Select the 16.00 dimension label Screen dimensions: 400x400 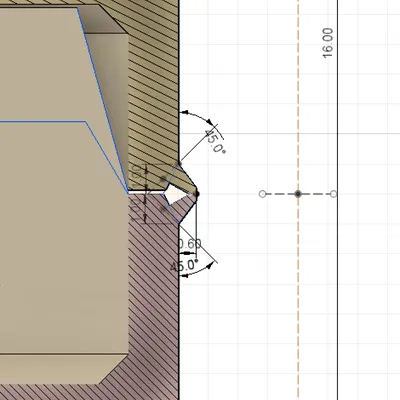pos(328,43)
